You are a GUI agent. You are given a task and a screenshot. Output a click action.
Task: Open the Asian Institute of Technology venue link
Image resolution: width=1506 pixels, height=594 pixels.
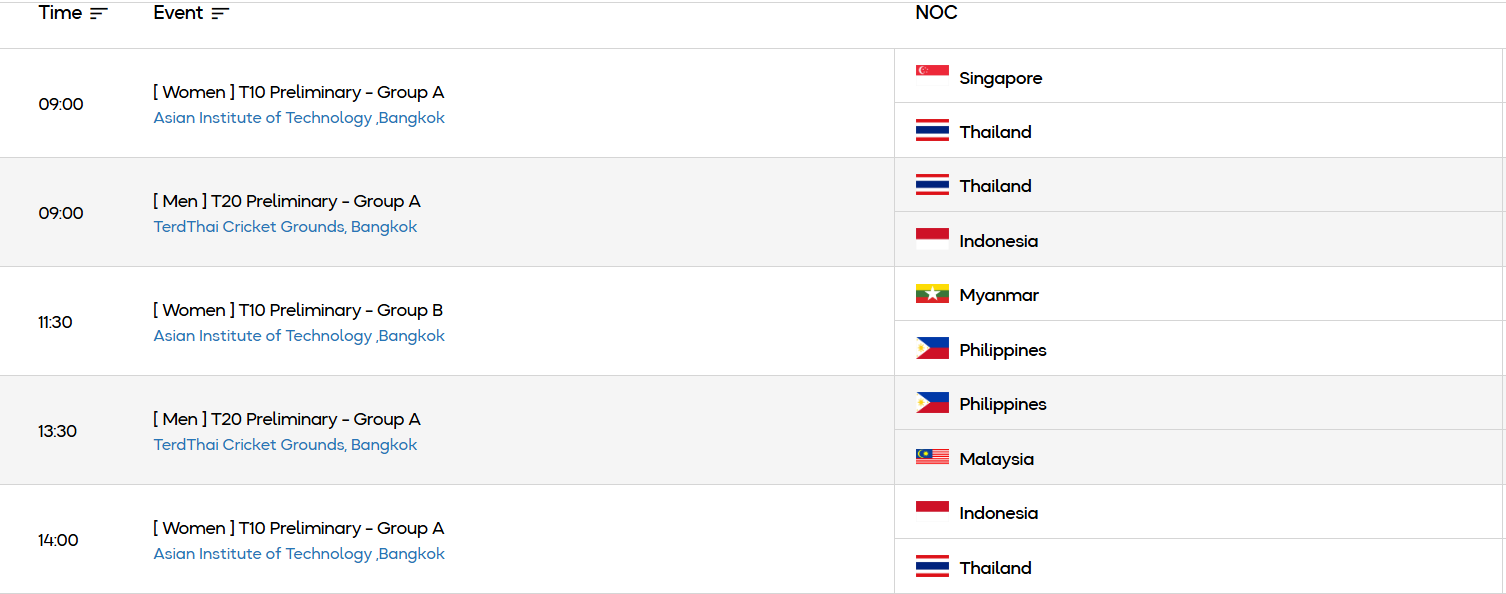[299, 117]
